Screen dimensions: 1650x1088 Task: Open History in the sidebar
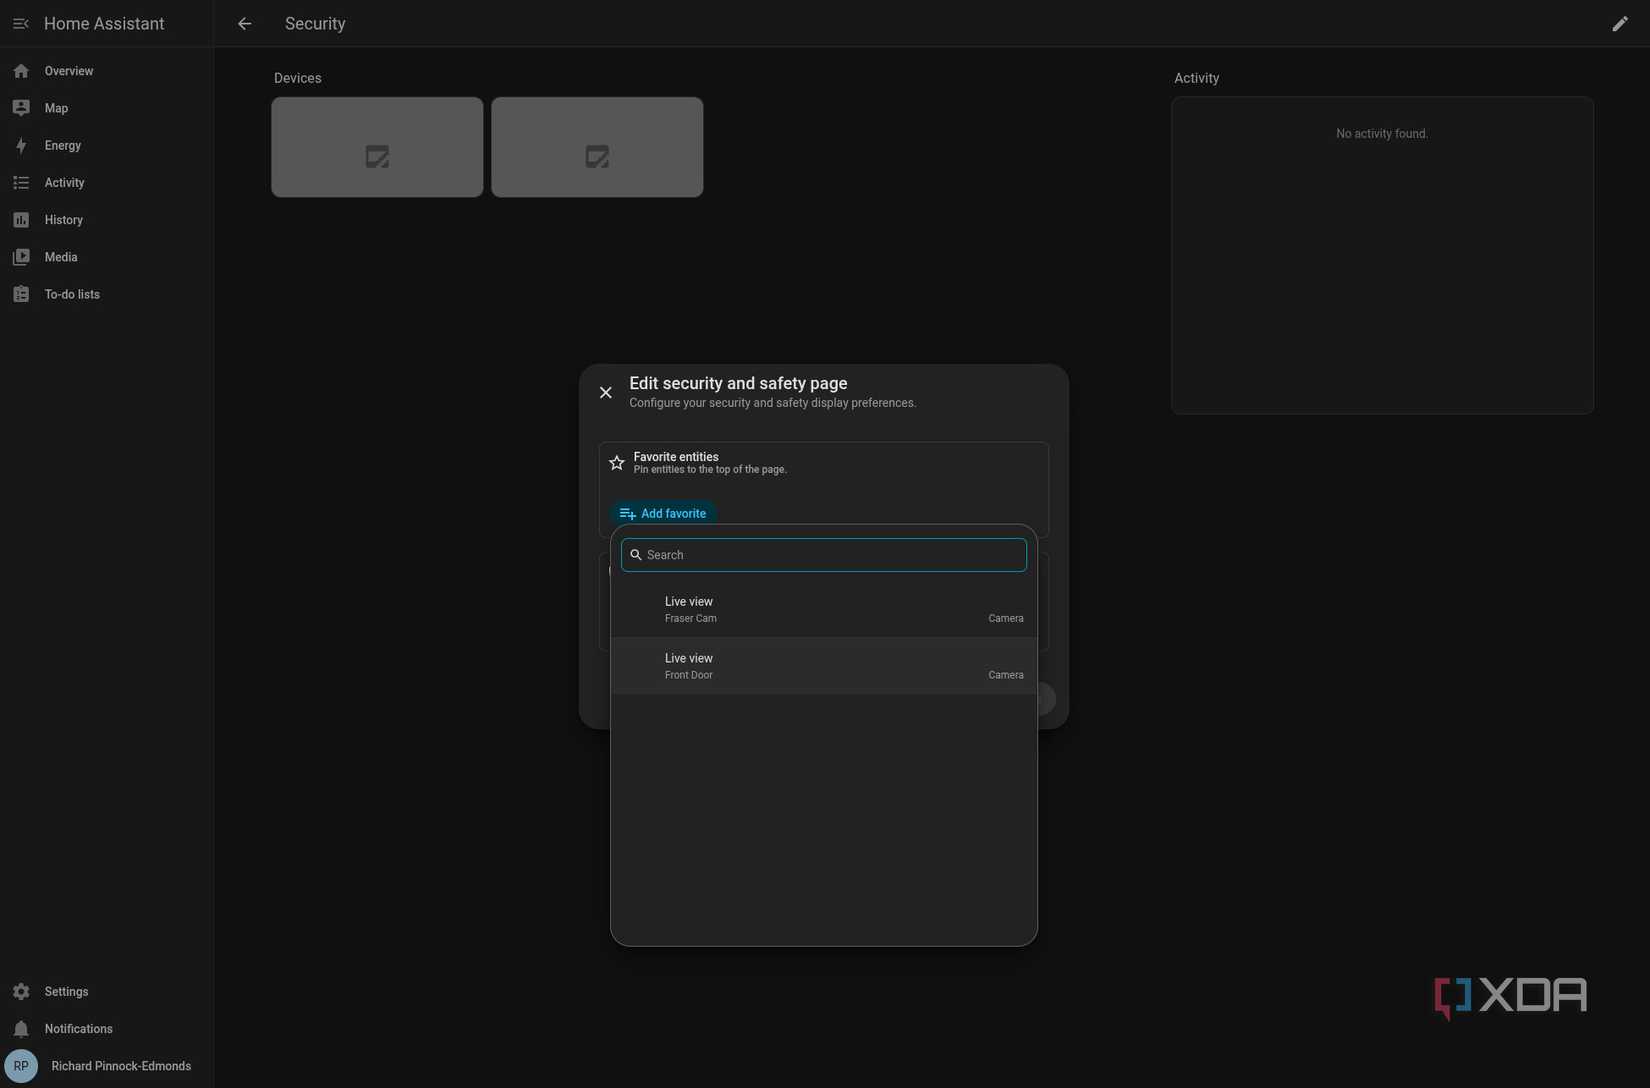(106, 220)
